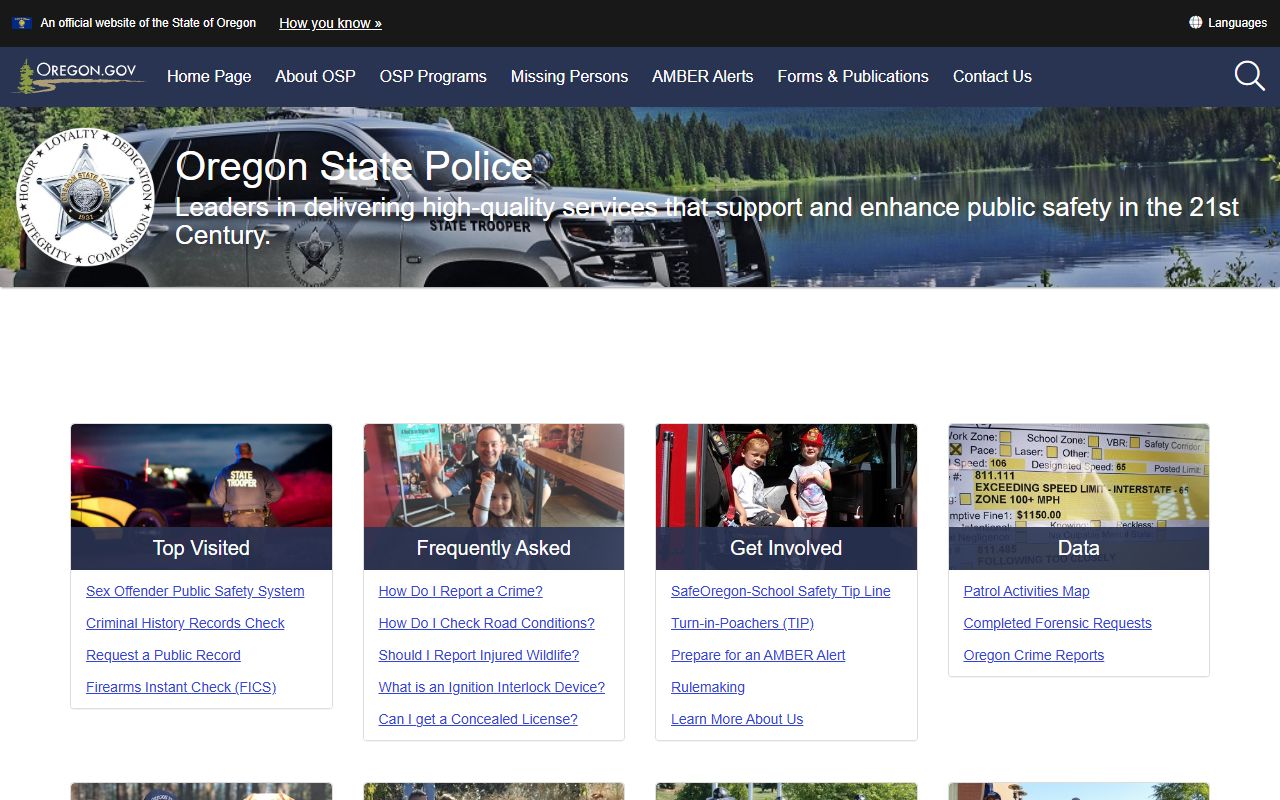Click the Oregon.gov logo
This screenshot has height=800, width=1280.
79,76
